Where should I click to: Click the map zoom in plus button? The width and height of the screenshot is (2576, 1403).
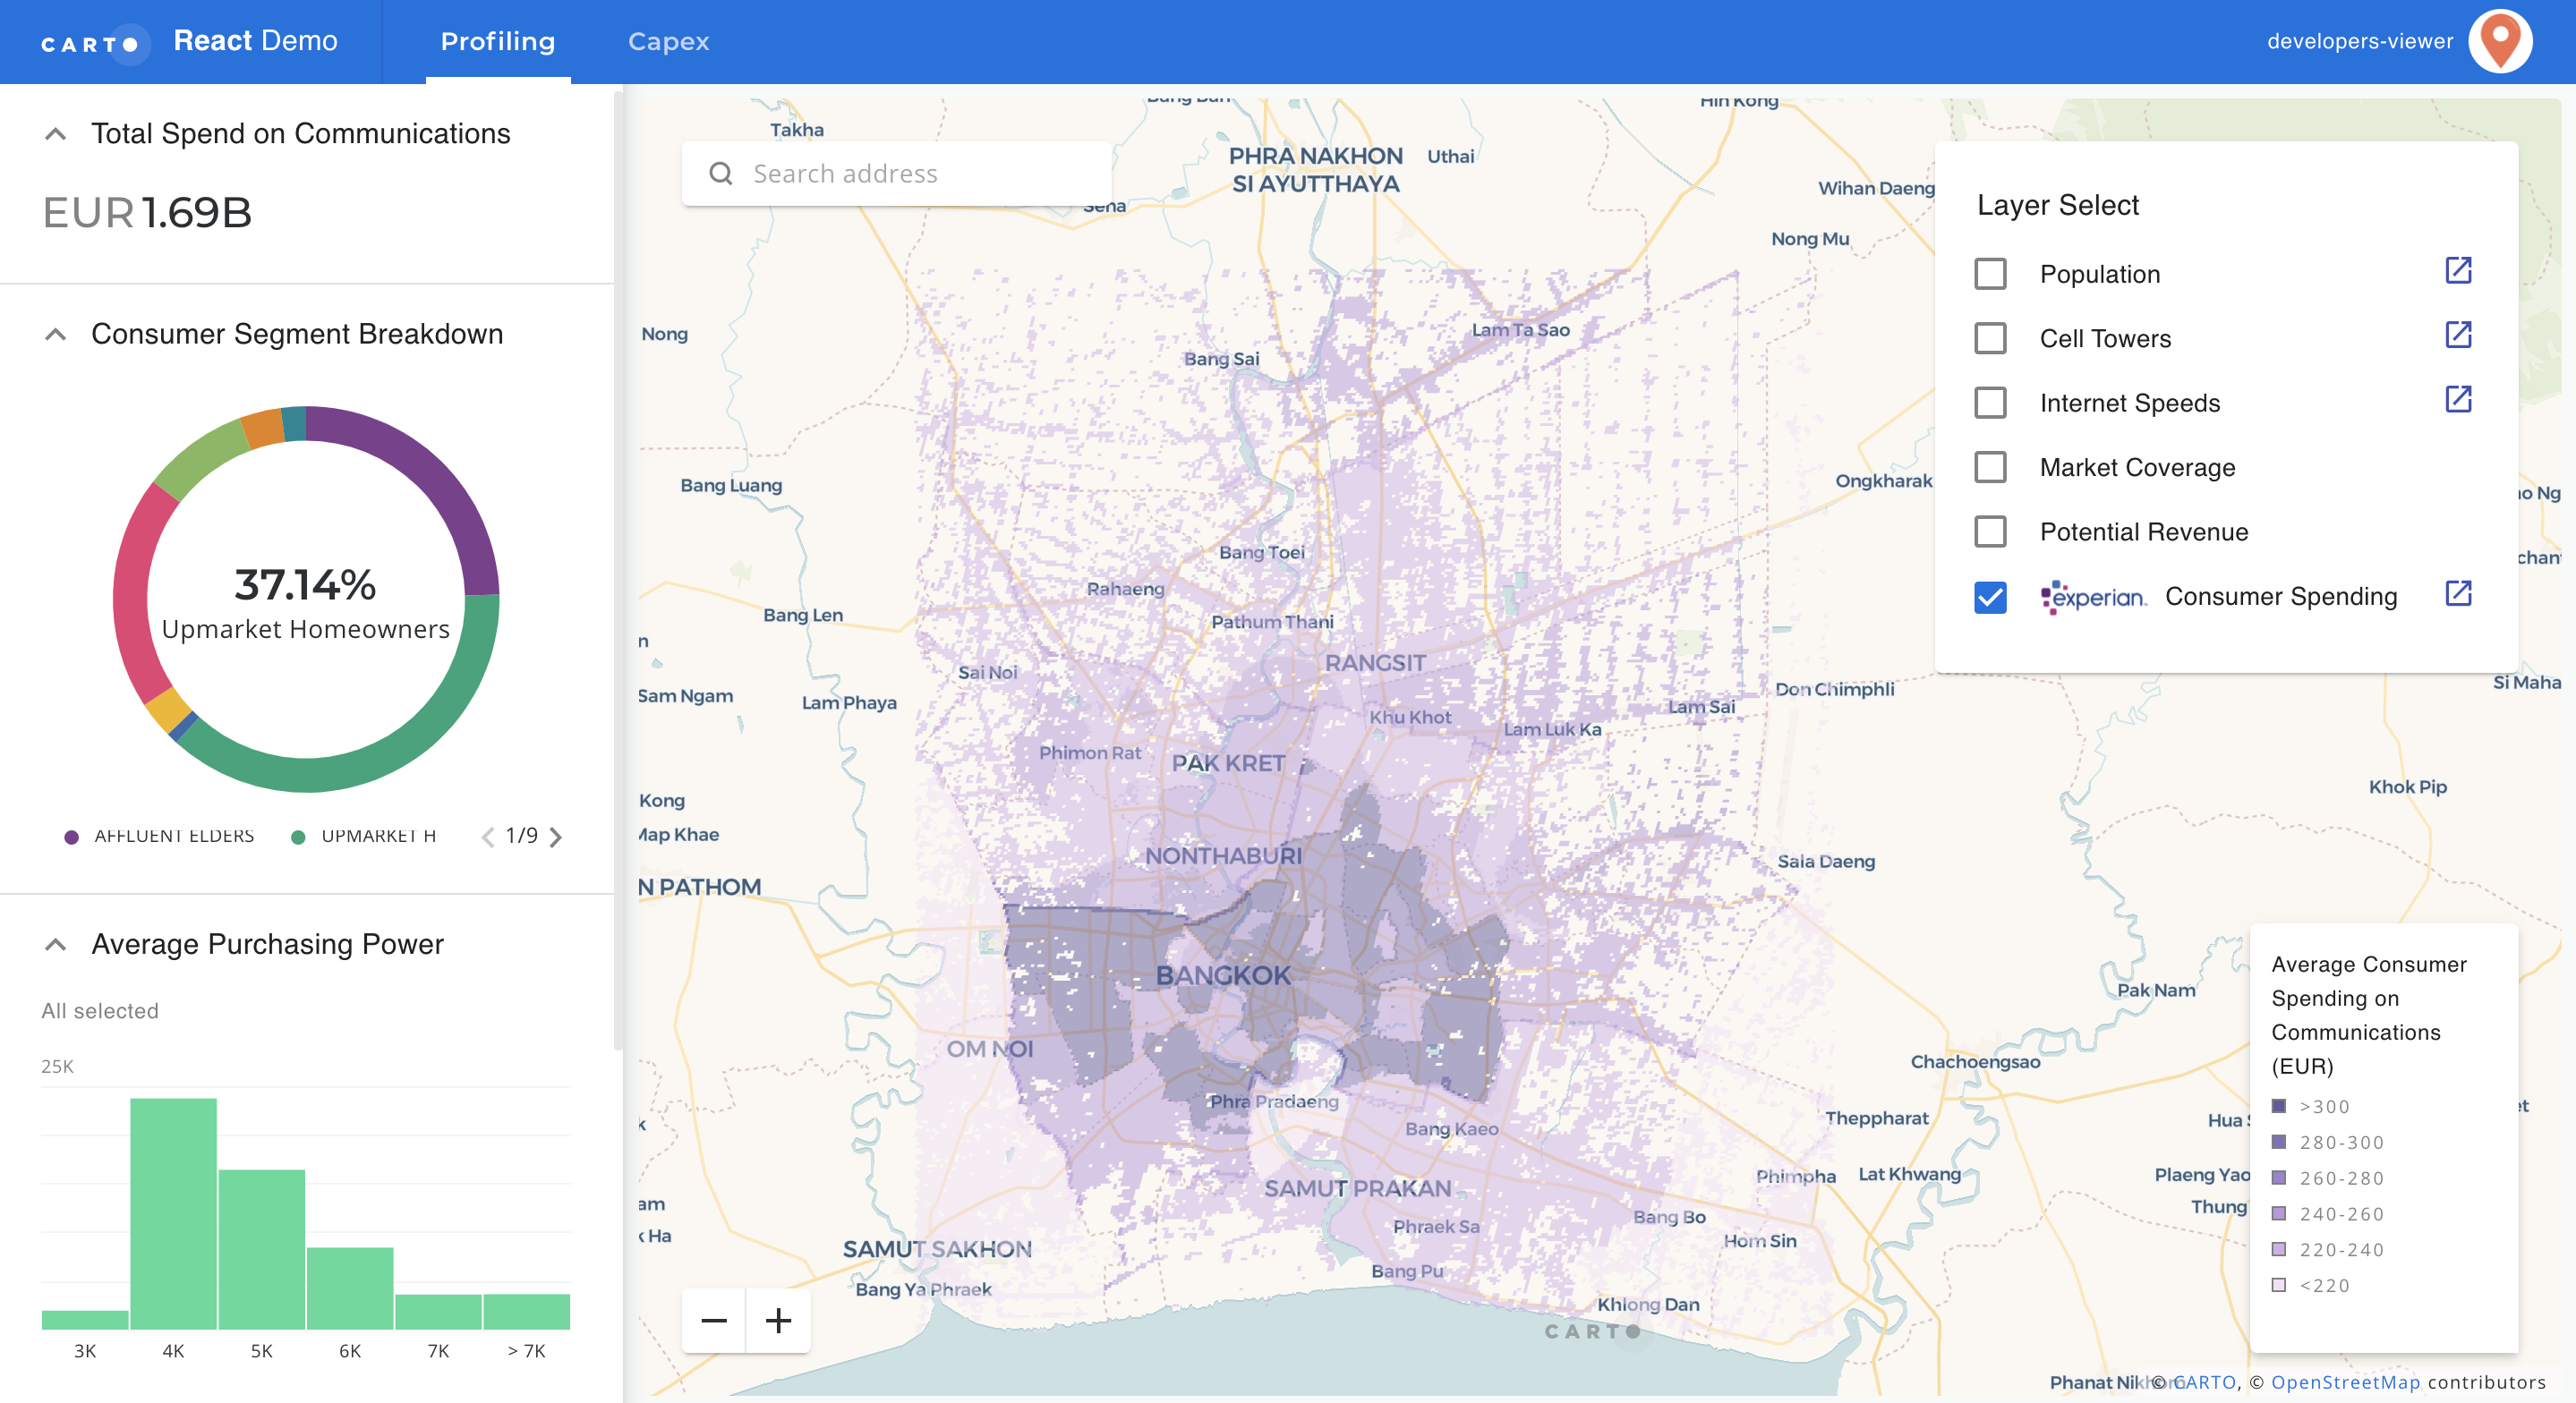pos(778,1321)
